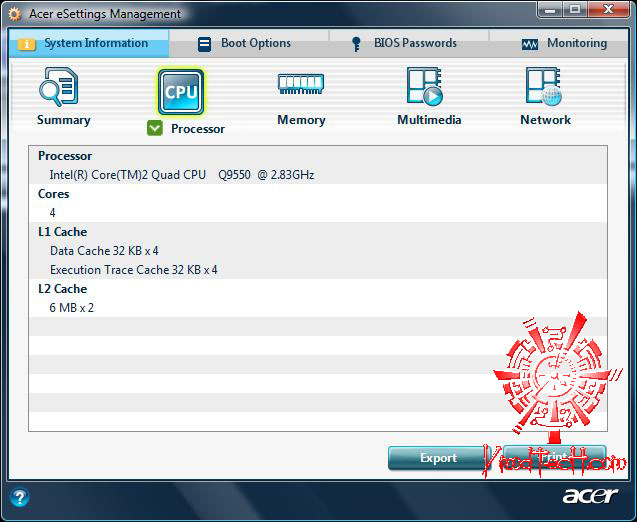Click the Network label
The width and height of the screenshot is (637, 522).
546,120
